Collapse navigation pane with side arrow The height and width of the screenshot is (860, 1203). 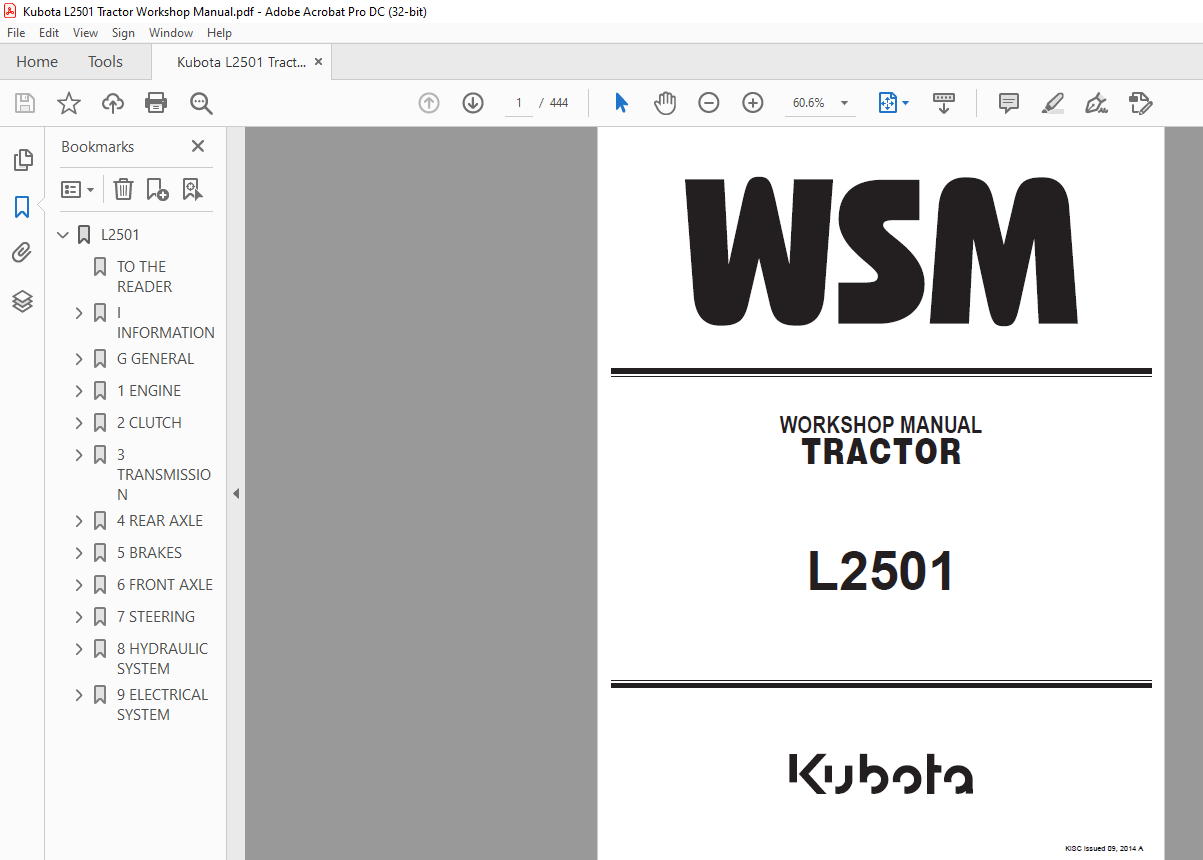pyautogui.click(x=236, y=493)
